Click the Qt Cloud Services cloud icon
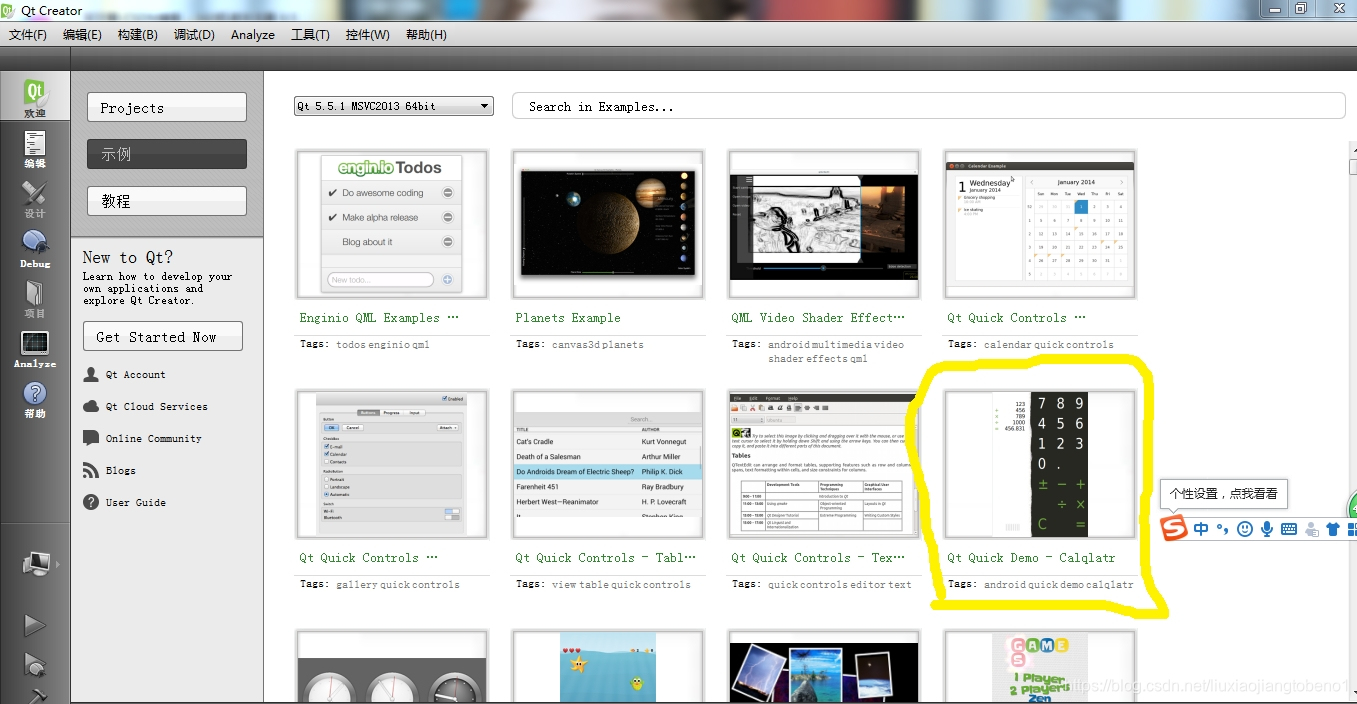The image size is (1357, 704). (x=91, y=407)
